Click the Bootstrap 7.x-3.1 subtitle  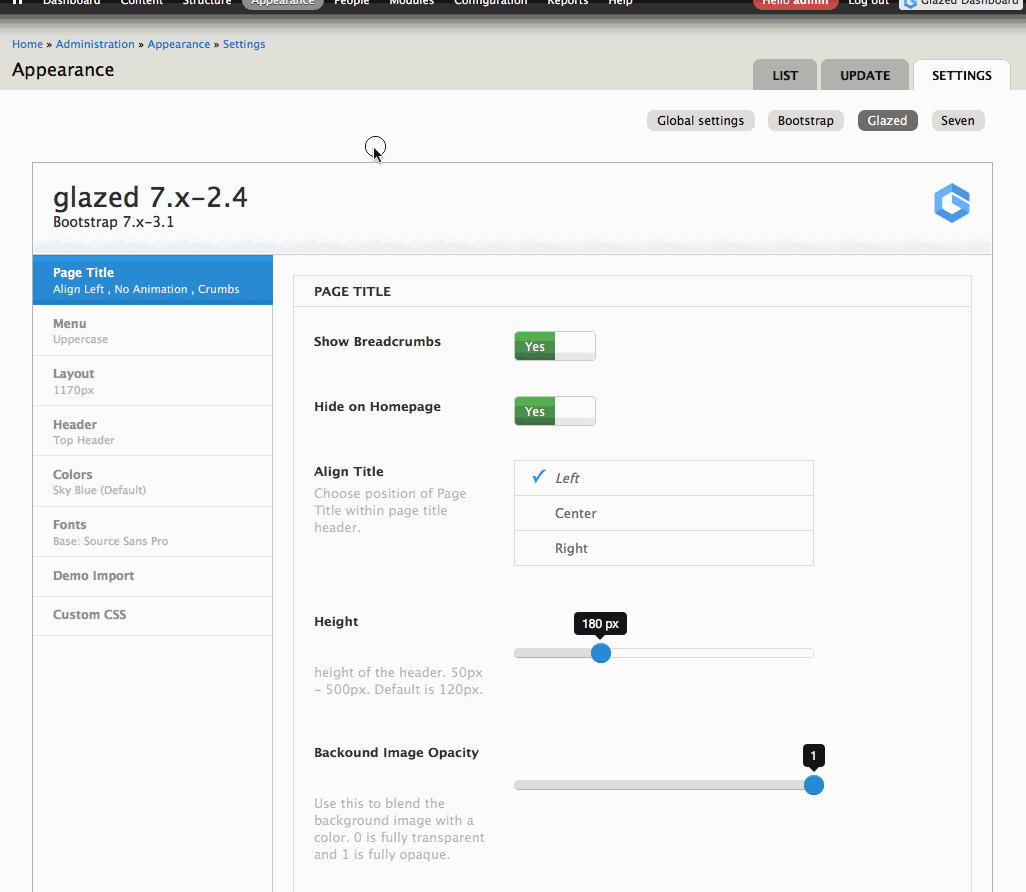coord(113,222)
